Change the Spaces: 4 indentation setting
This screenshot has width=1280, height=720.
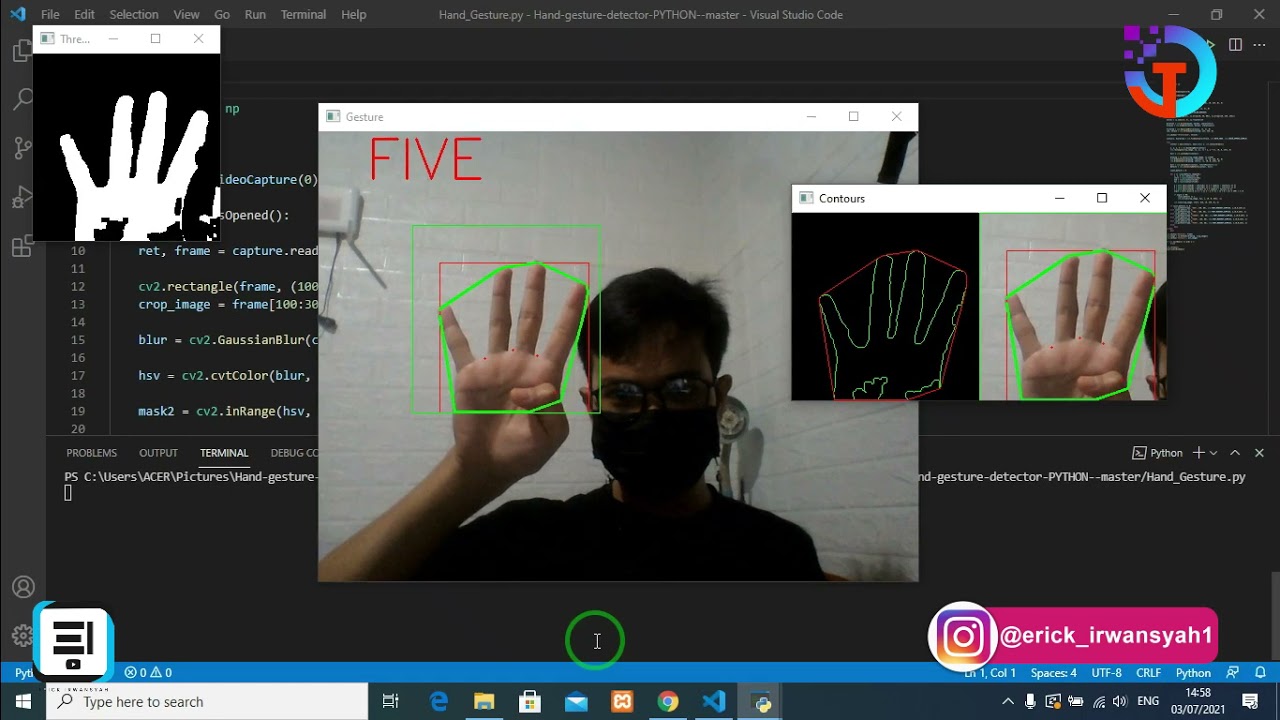click(1054, 673)
